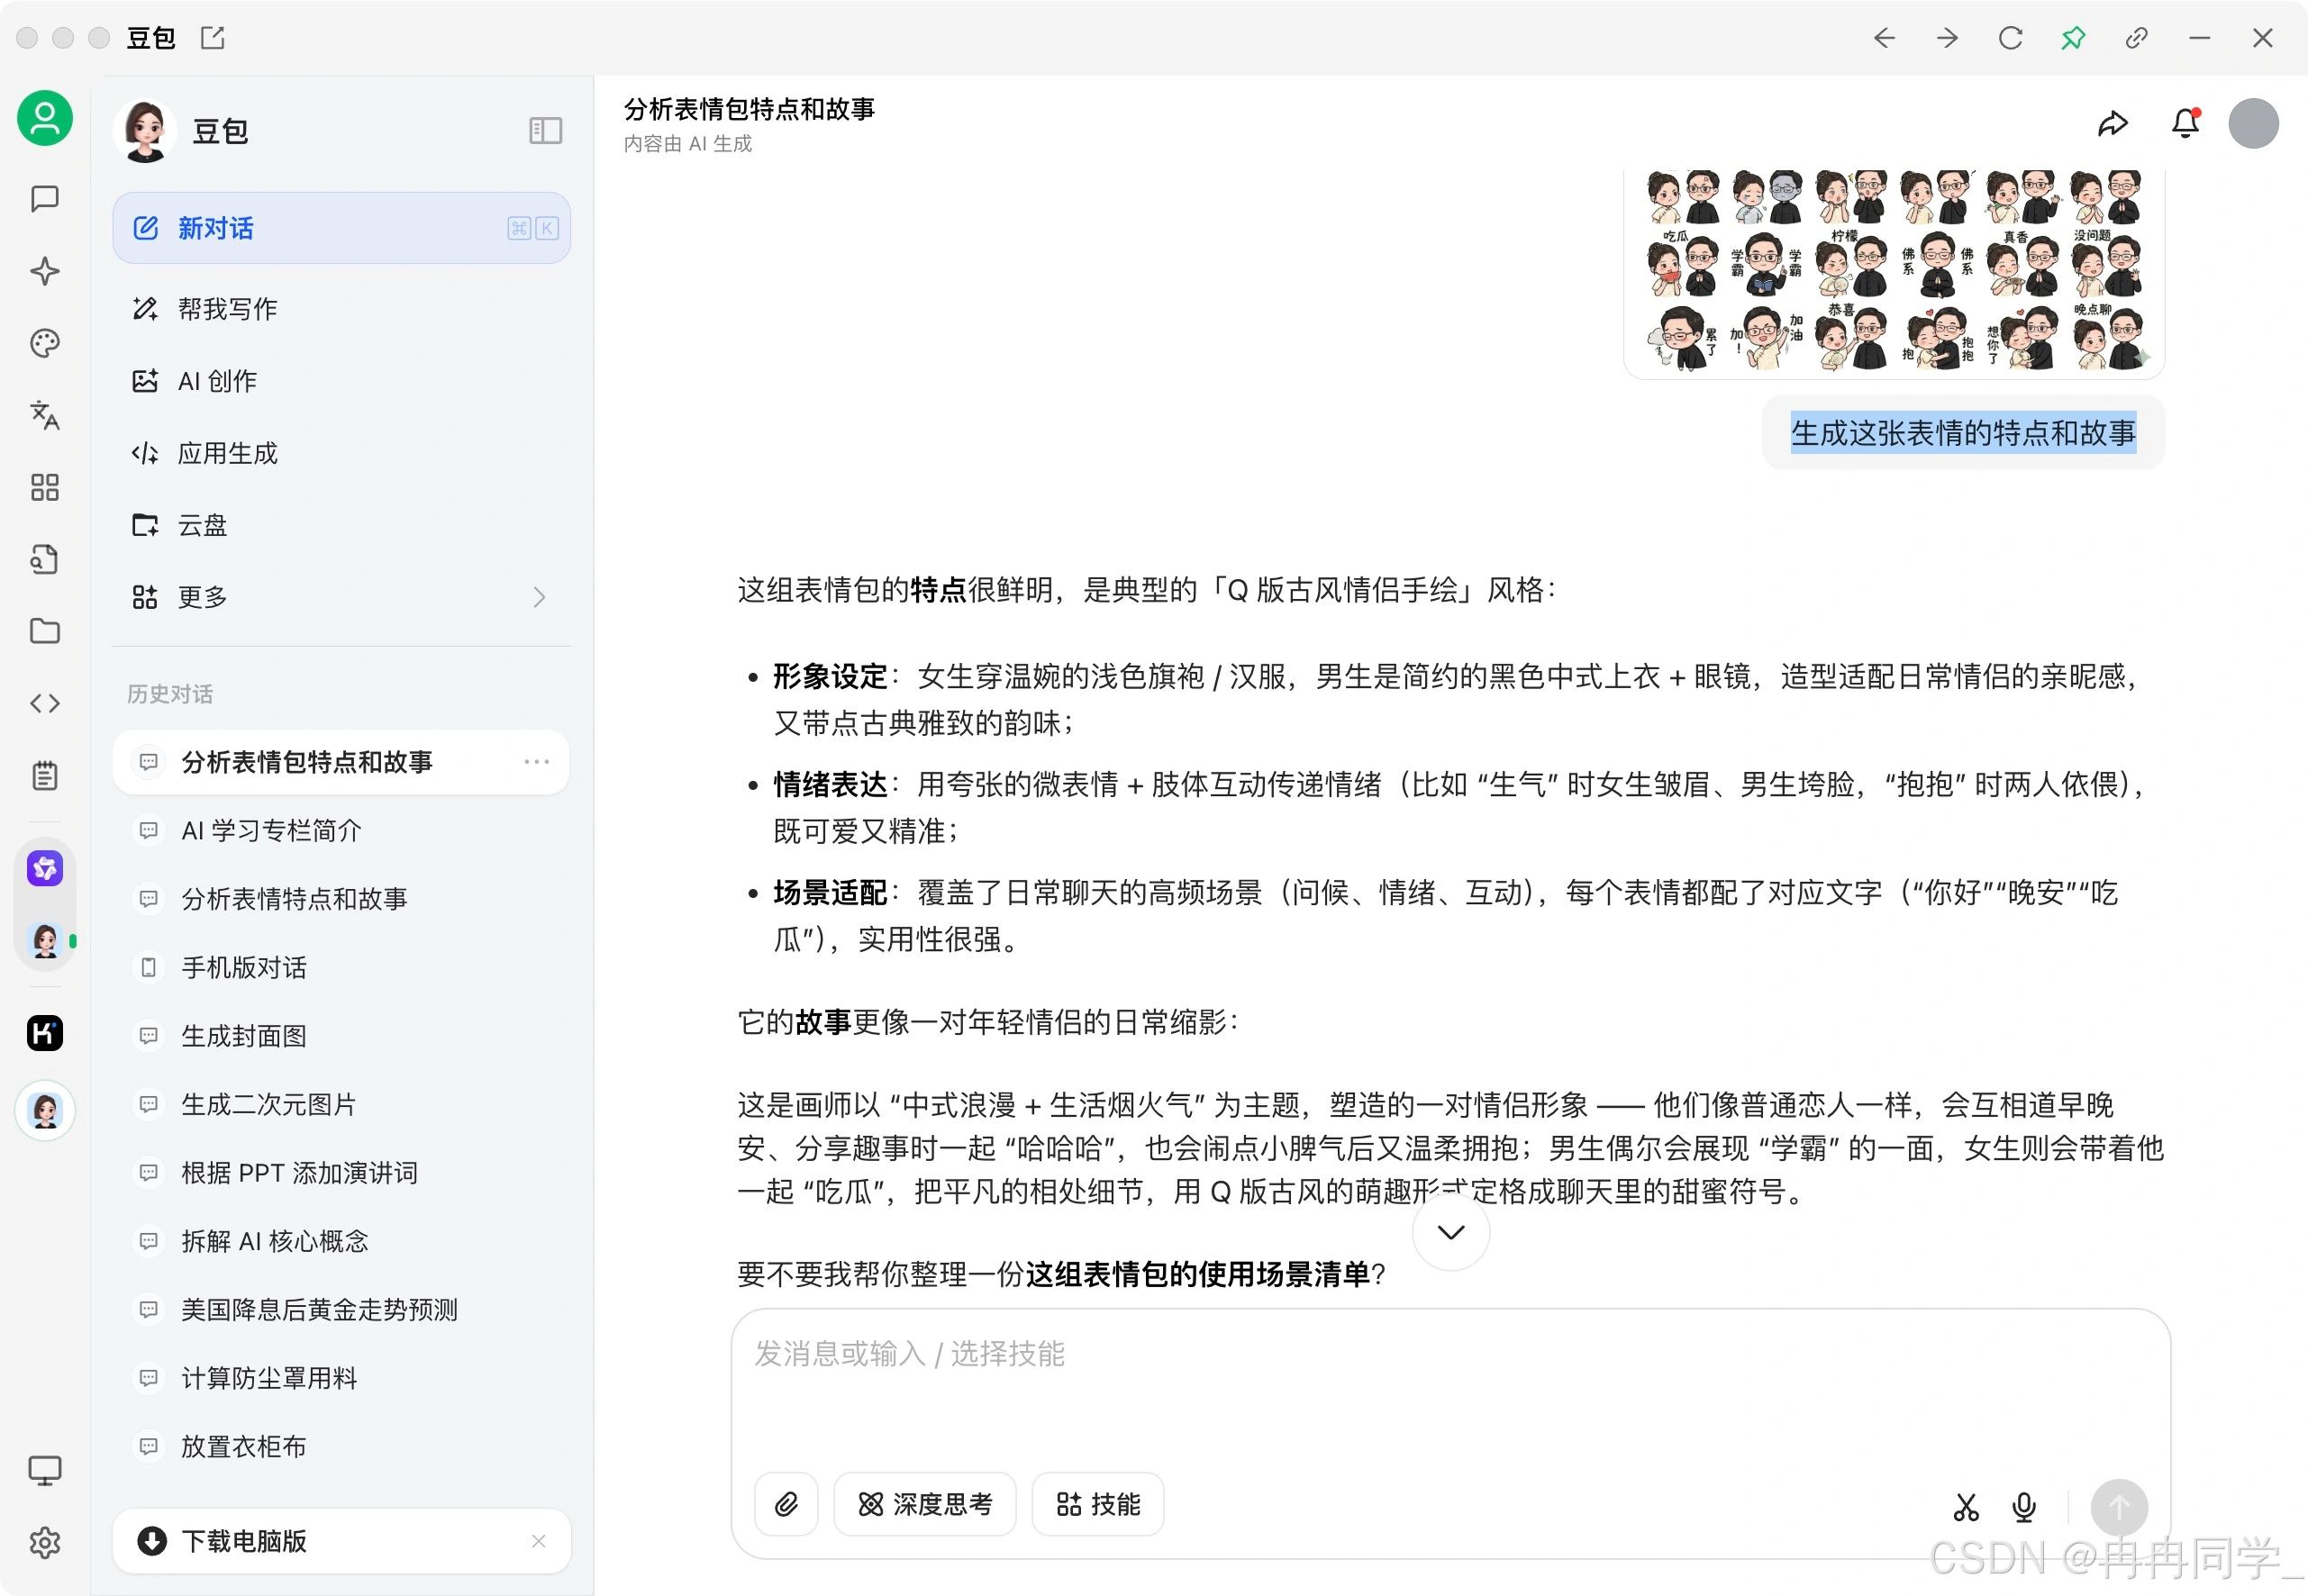Refresh the page with the reload icon
2308x1596 pixels.
pyautogui.click(x=2010, y=37)
